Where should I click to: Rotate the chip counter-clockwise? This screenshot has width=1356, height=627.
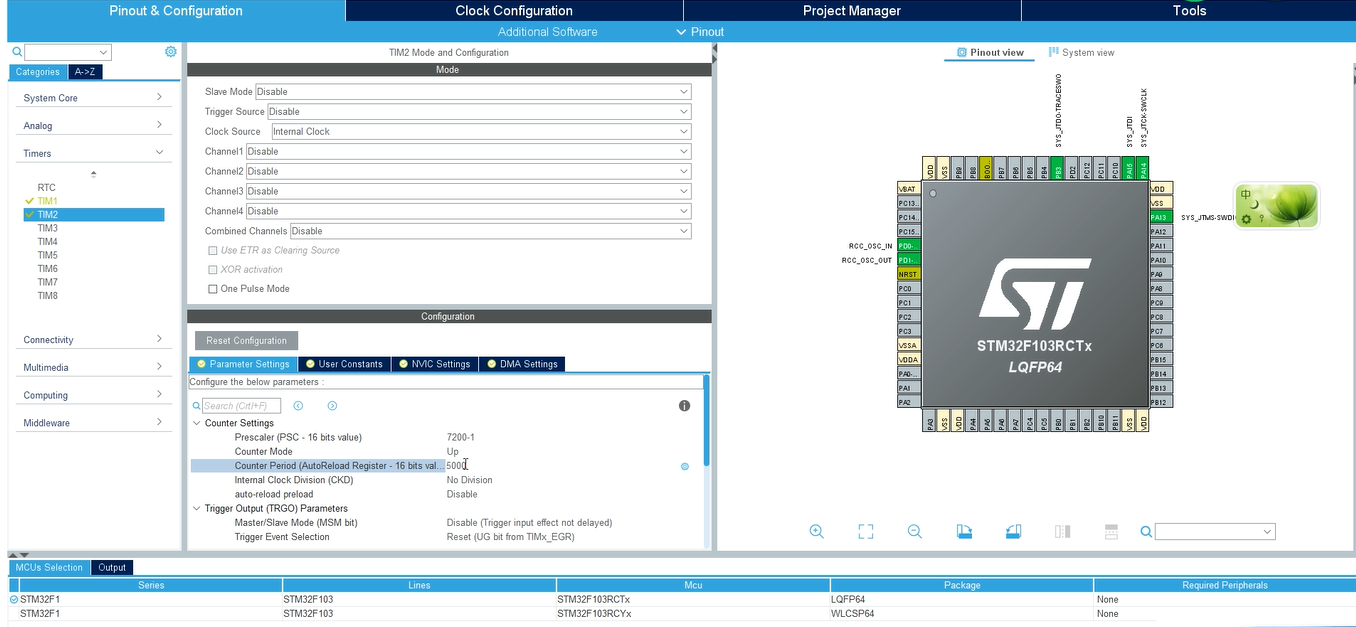[1013, 532]
